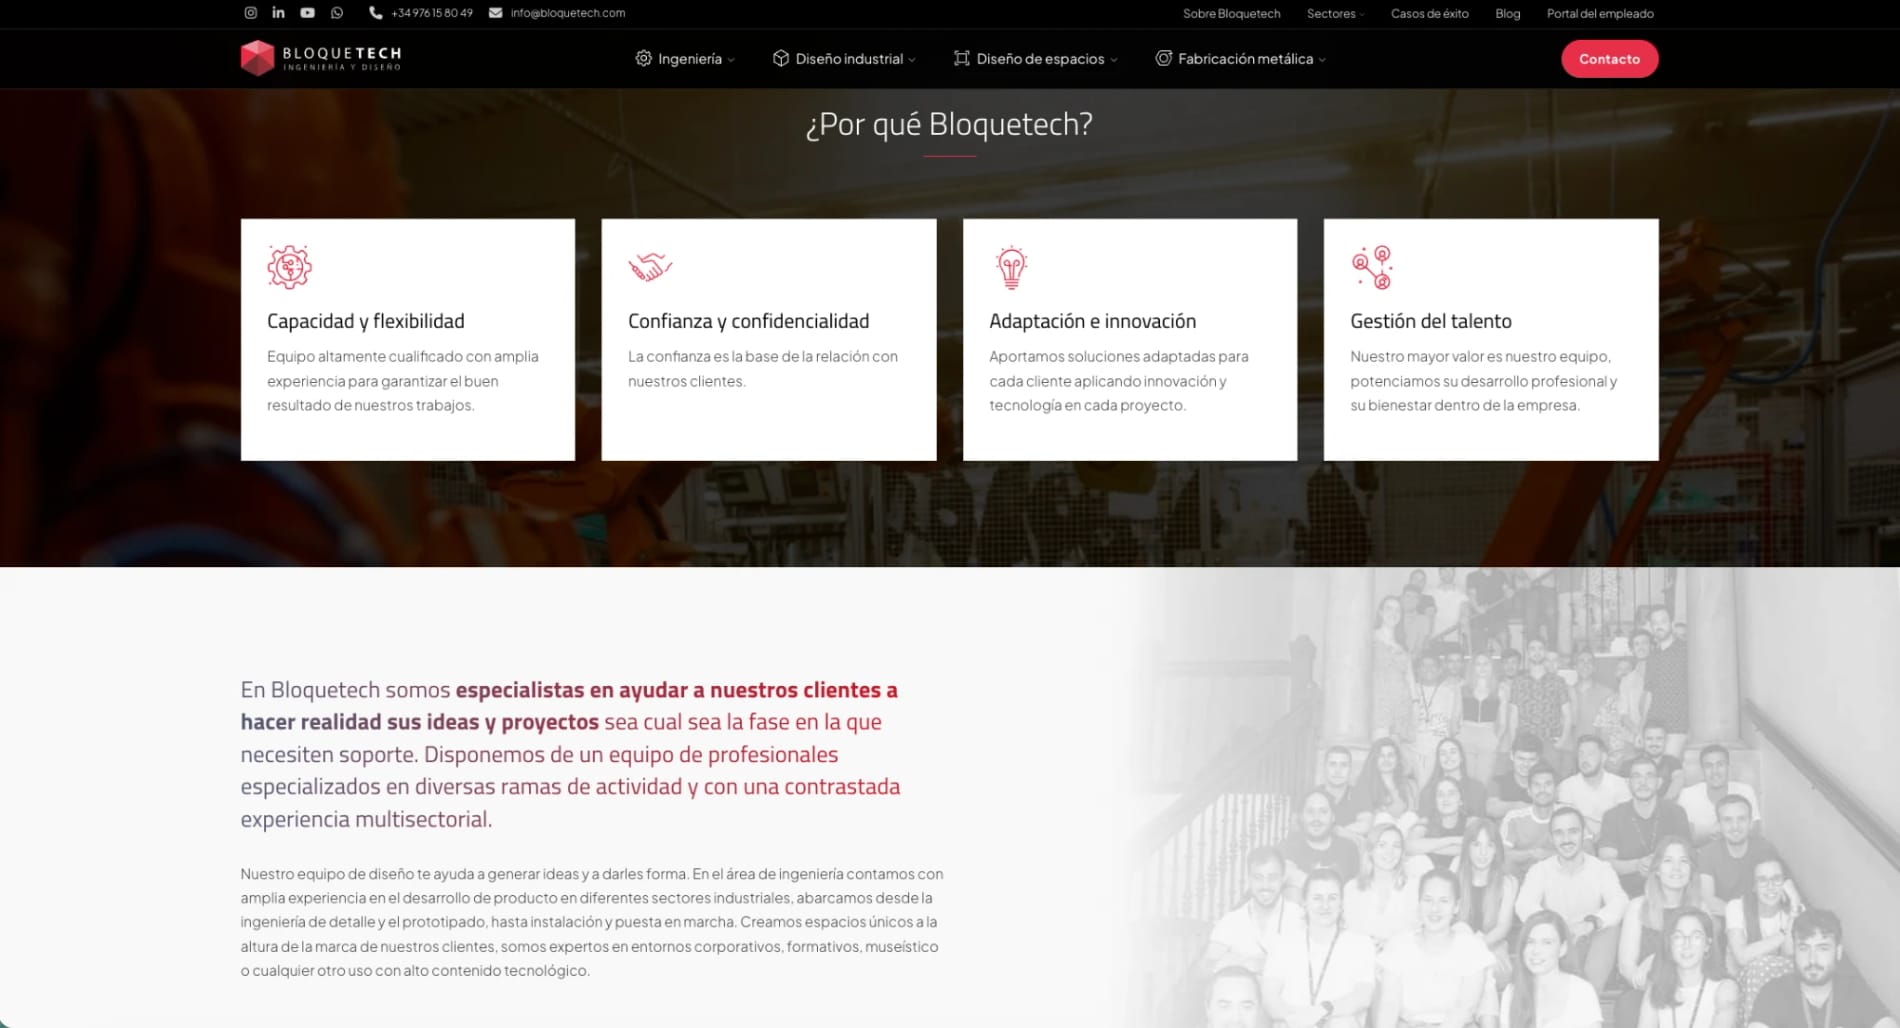Expand the Diseño de espacios dropdown chevron

pos(1114,60)
